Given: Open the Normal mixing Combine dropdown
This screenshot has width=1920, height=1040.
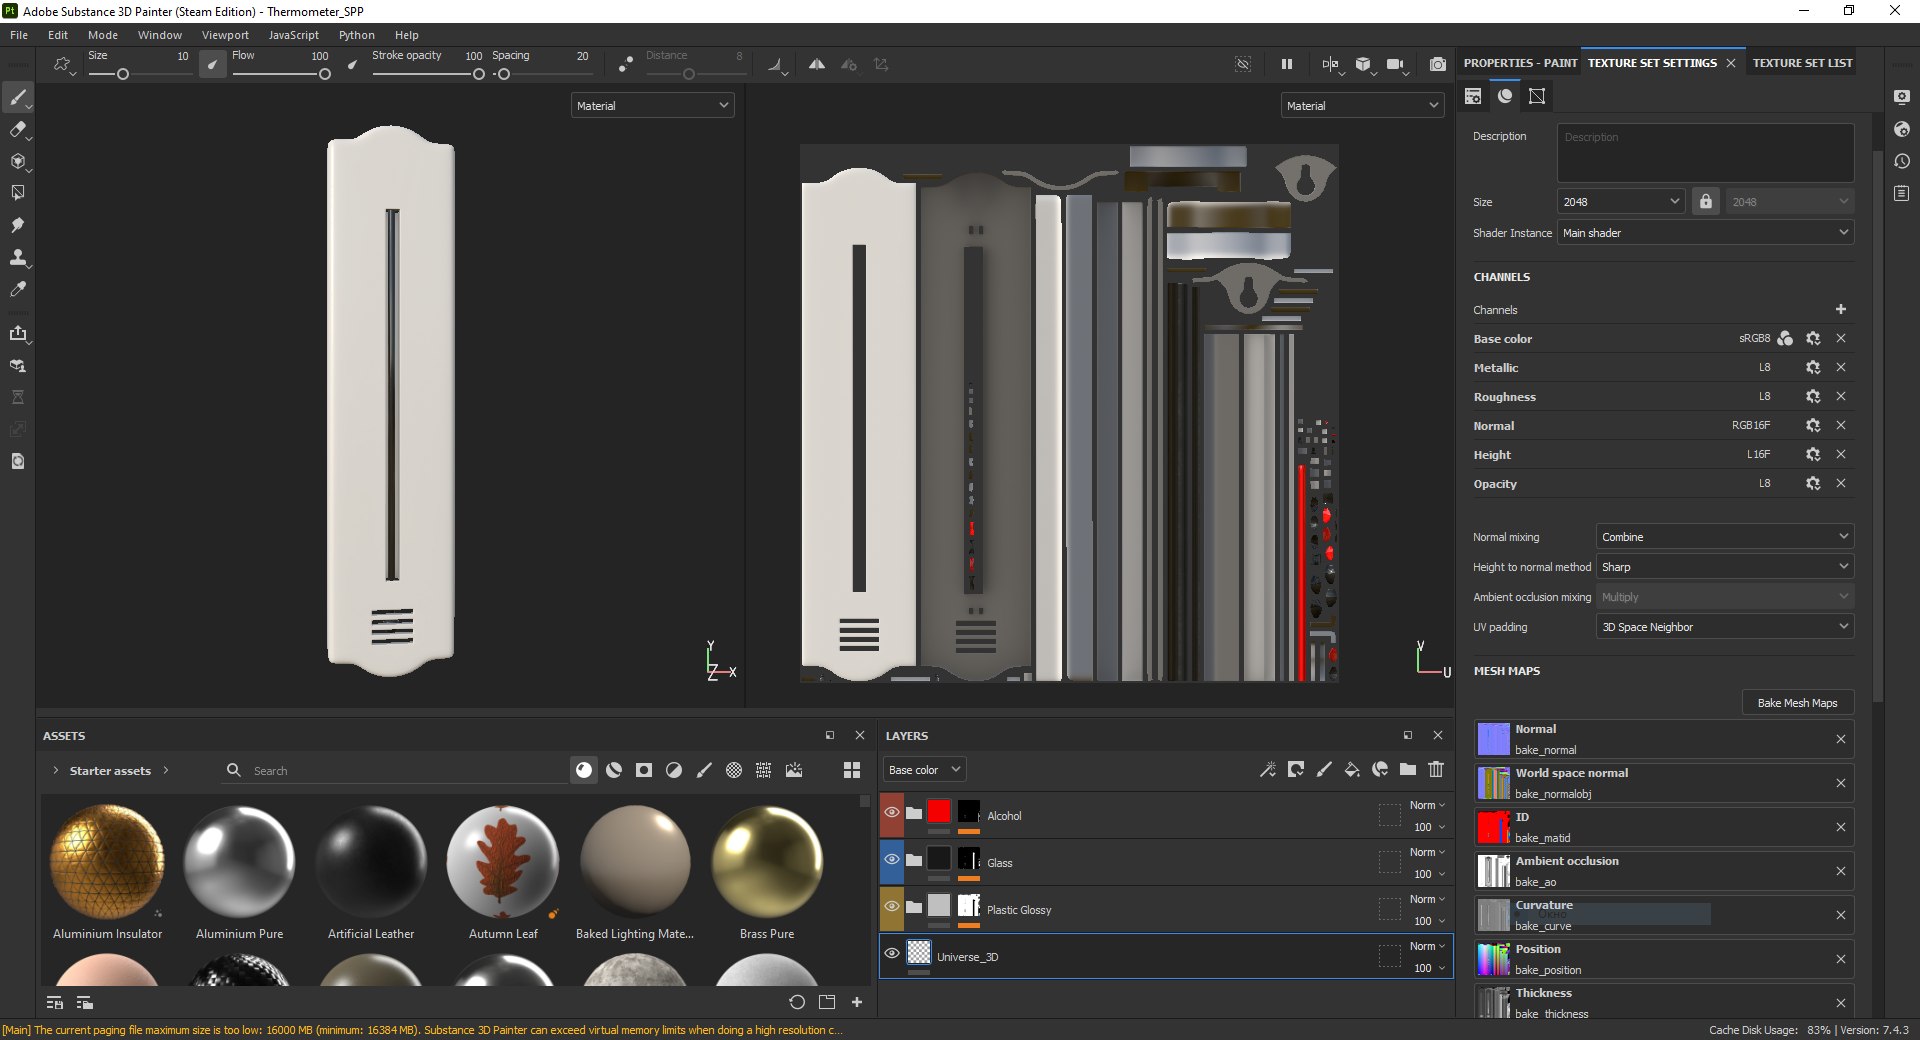Looking at the screenshot, I should (x=1725, y=537).
